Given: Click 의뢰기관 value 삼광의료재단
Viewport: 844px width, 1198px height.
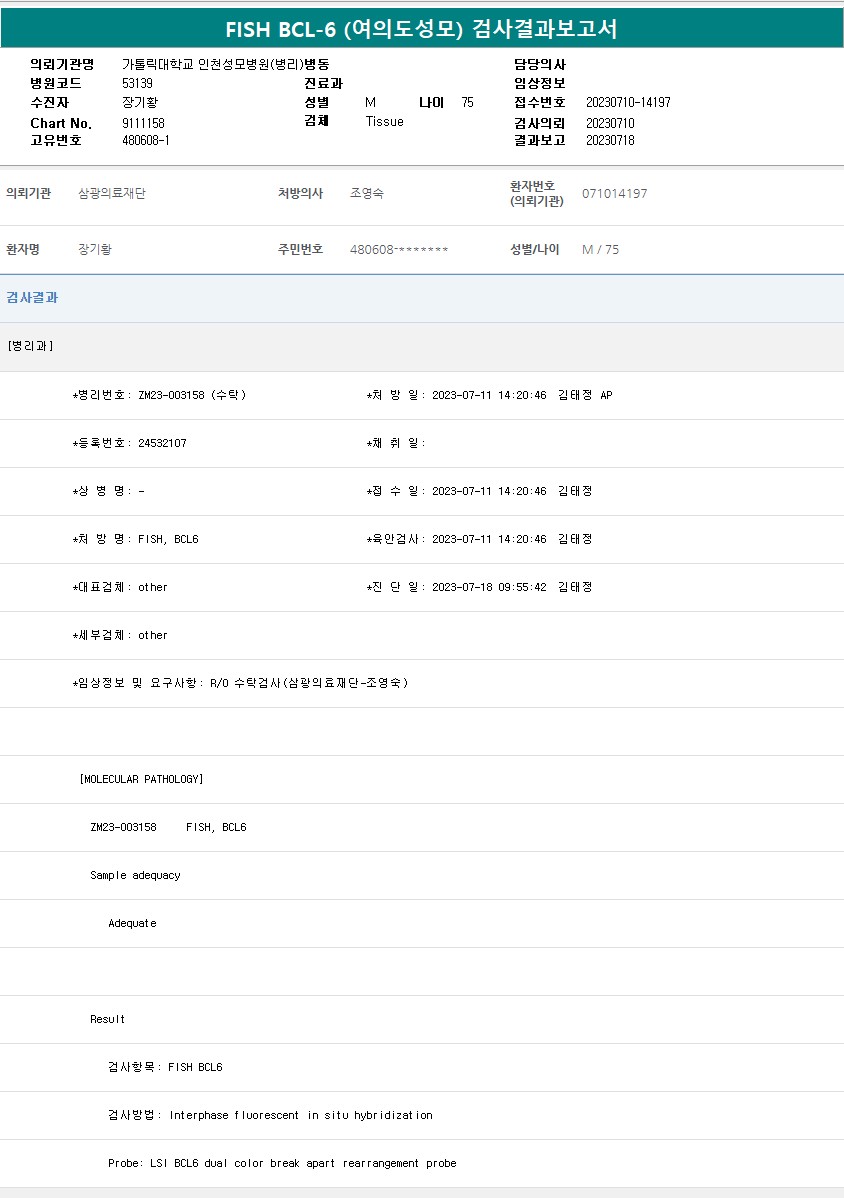Looking at the screenshot, I should coord(112,194).
